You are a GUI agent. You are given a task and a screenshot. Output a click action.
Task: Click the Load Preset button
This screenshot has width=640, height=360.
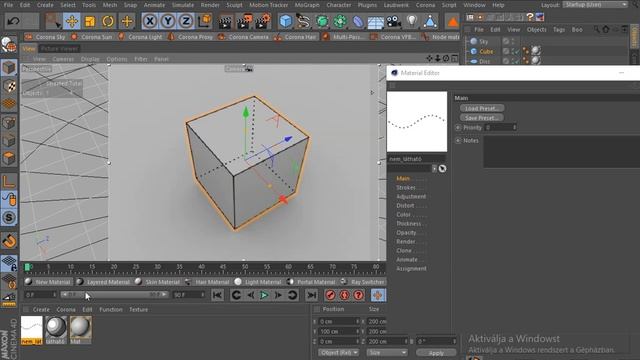tap(482, 108)
